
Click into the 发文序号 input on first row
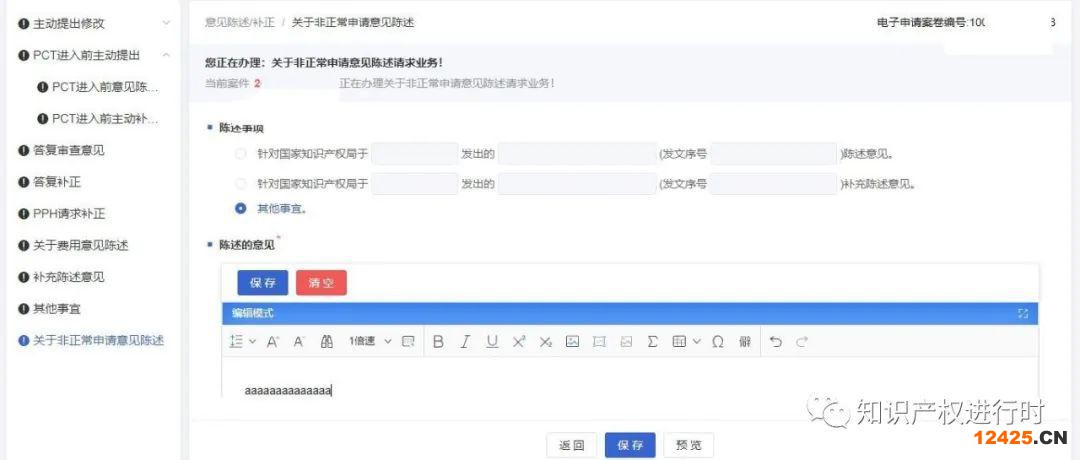point(773,154)
